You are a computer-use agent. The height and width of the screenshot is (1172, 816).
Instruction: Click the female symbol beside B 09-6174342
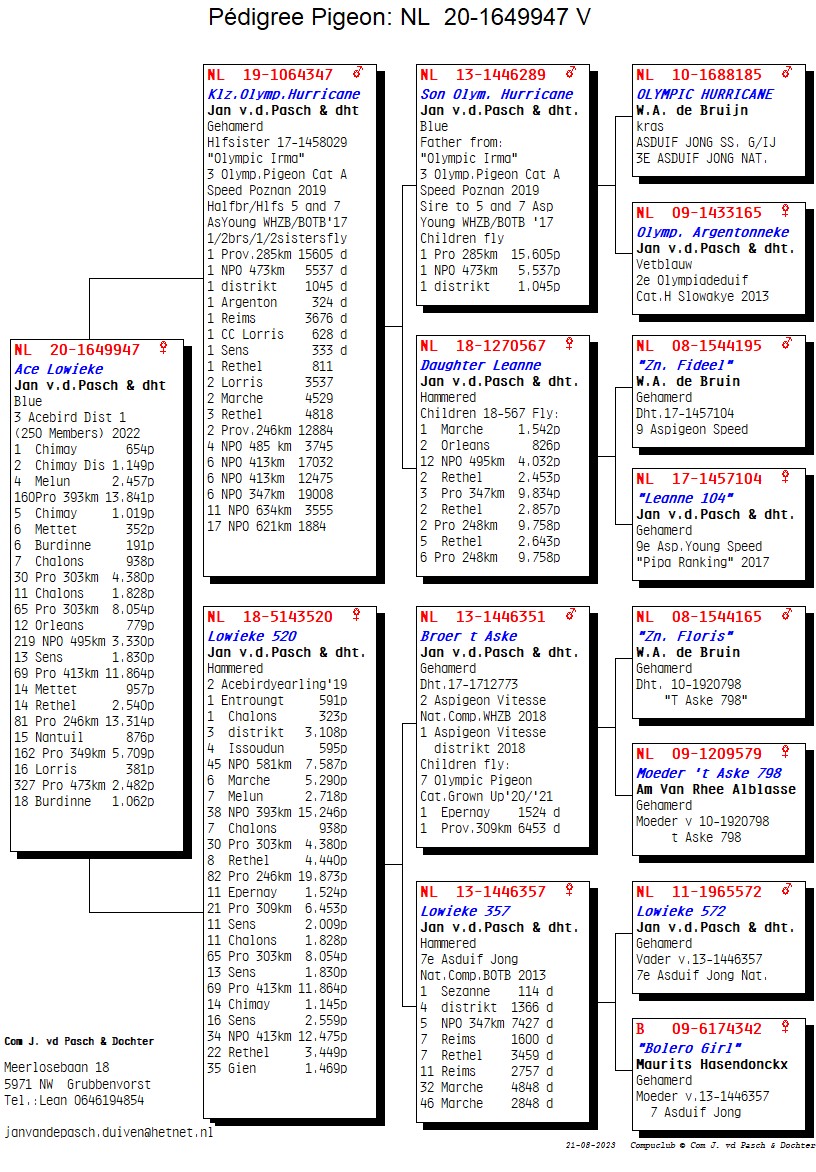pyautogui.click(x=786, y=1028)
